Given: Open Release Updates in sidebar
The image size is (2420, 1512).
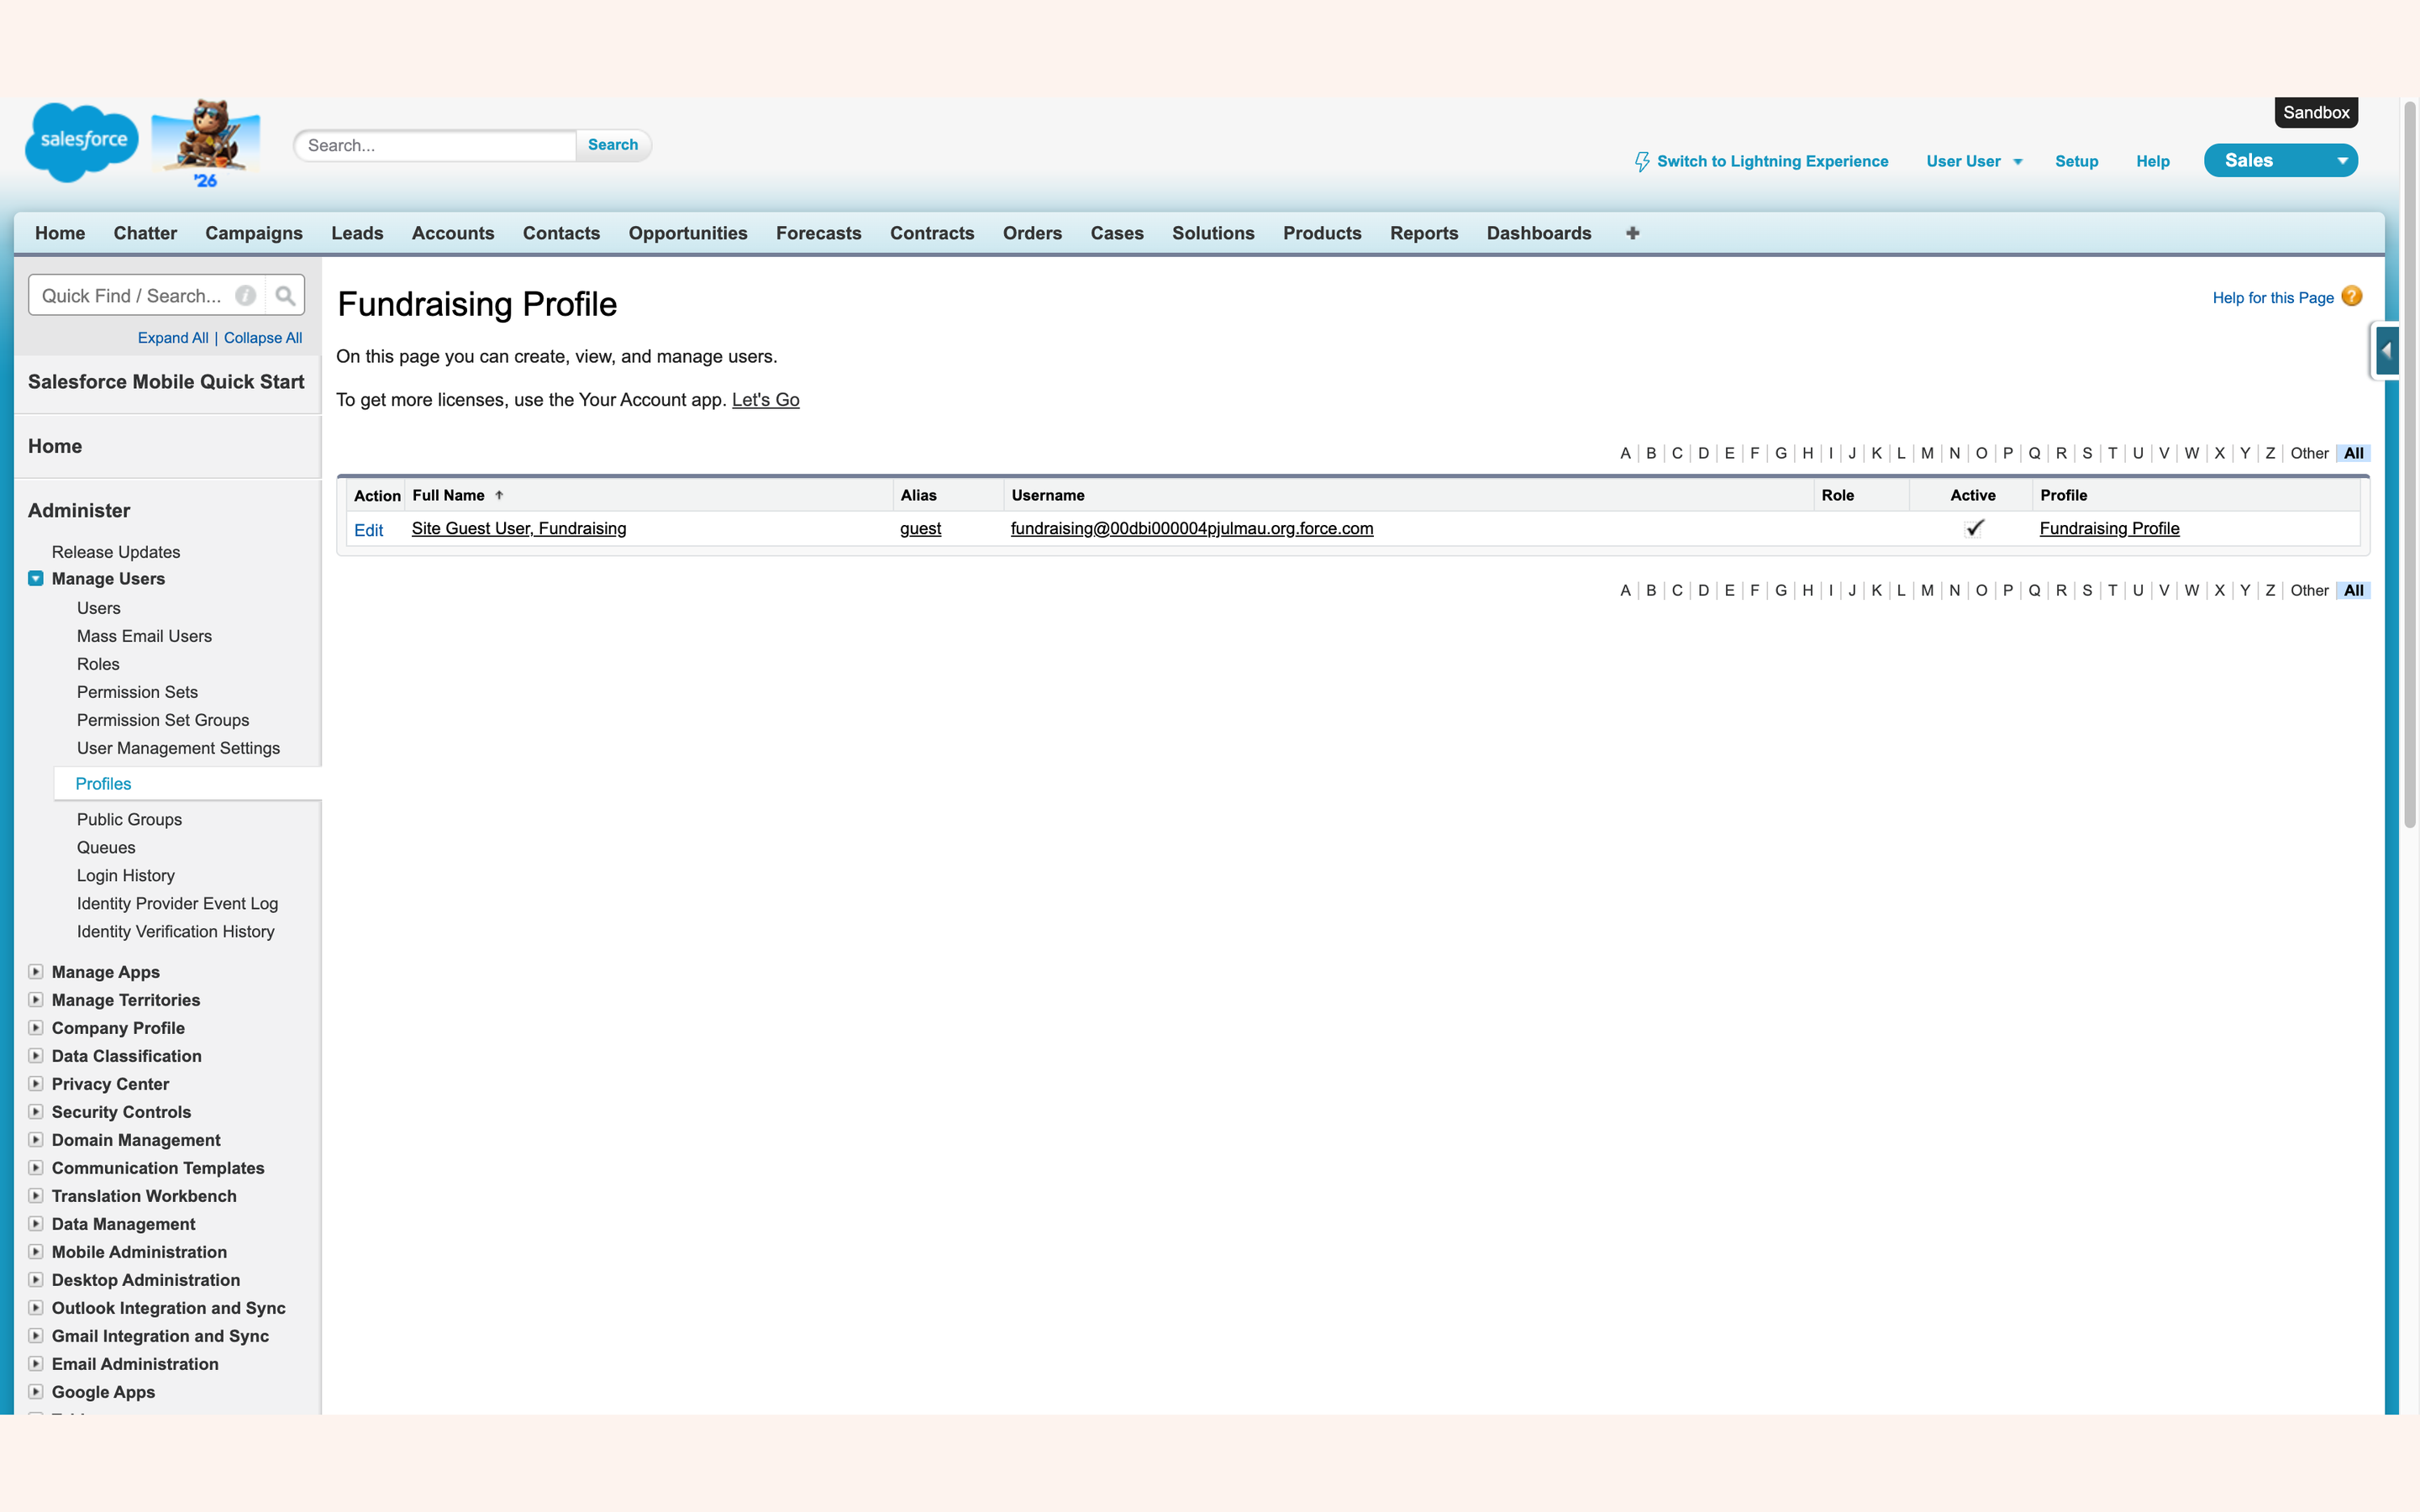Looking at the screenshot, I should coord(116,552).
